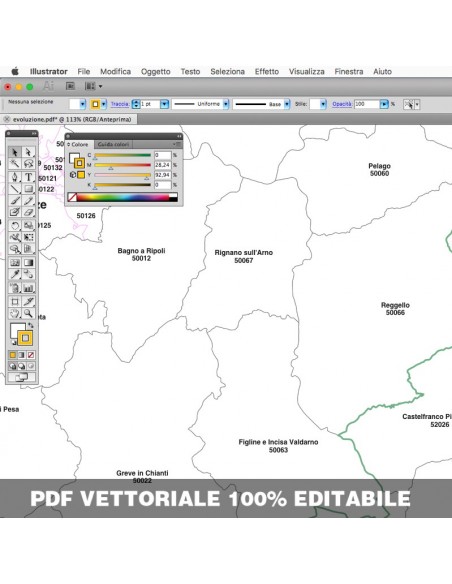This screenshot has height=584, width=452.
Task: Click the M value field showing 28,24
Action: 162,165
